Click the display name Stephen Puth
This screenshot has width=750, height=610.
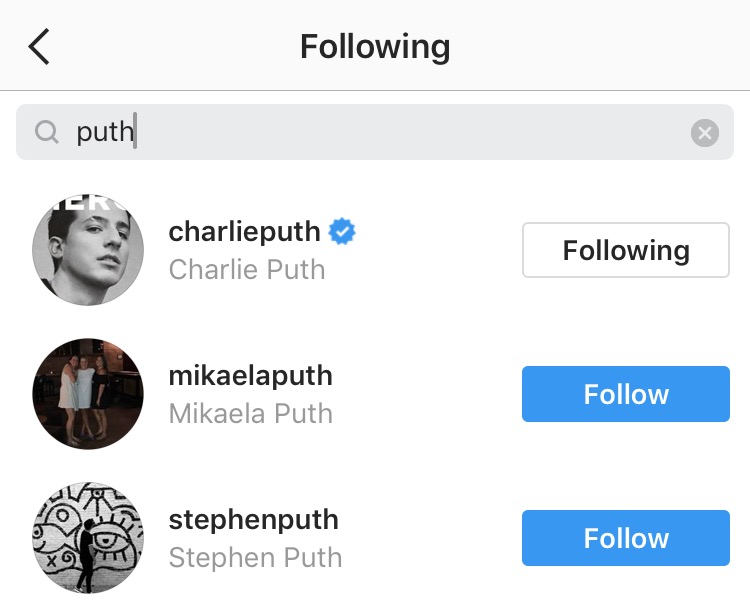[255, 557]
